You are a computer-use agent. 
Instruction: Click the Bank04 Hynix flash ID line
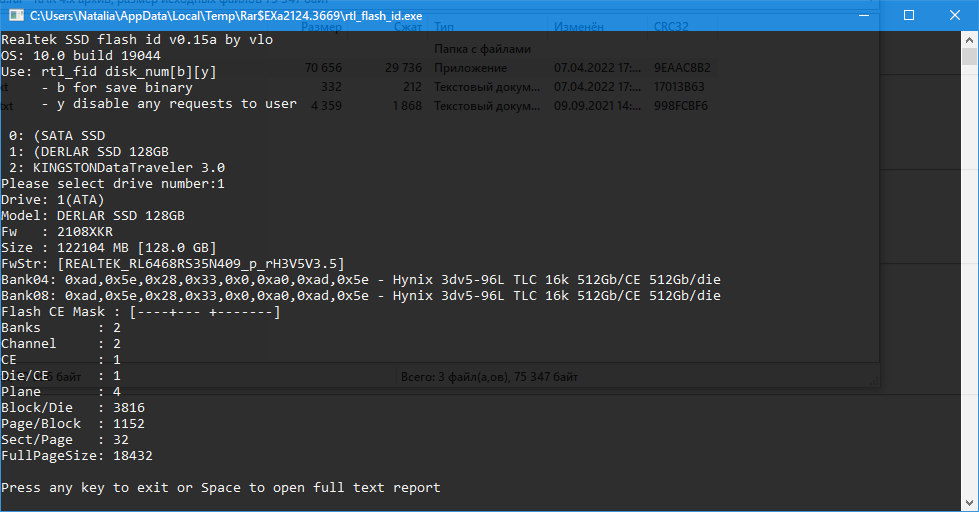point(361,280)
